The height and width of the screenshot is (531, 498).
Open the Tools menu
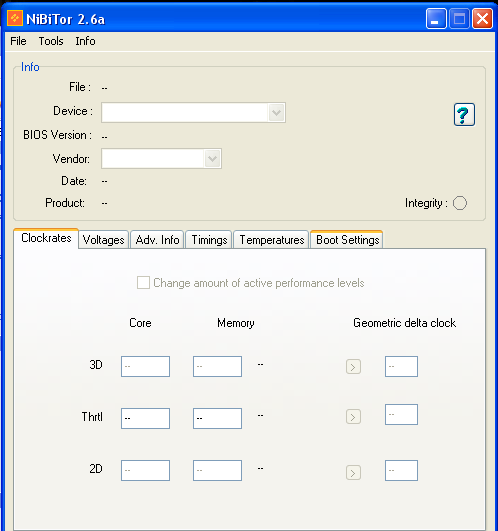tap(51, 41)
